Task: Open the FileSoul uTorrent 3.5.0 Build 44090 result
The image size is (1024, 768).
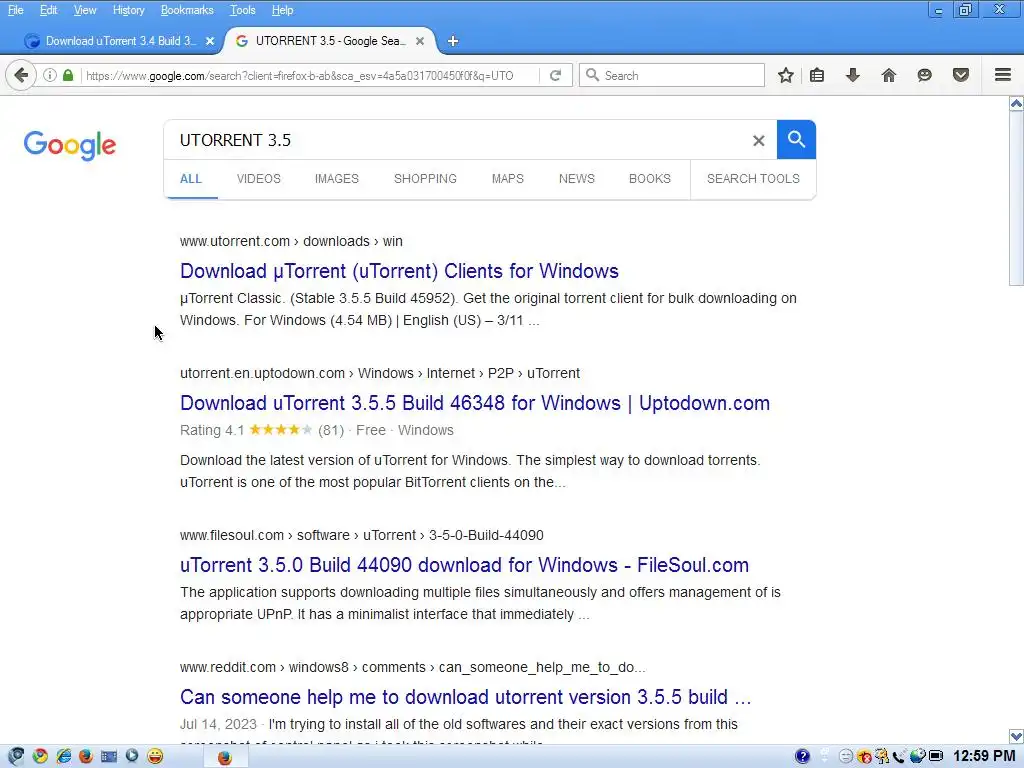Action: [x=464, y=565]
